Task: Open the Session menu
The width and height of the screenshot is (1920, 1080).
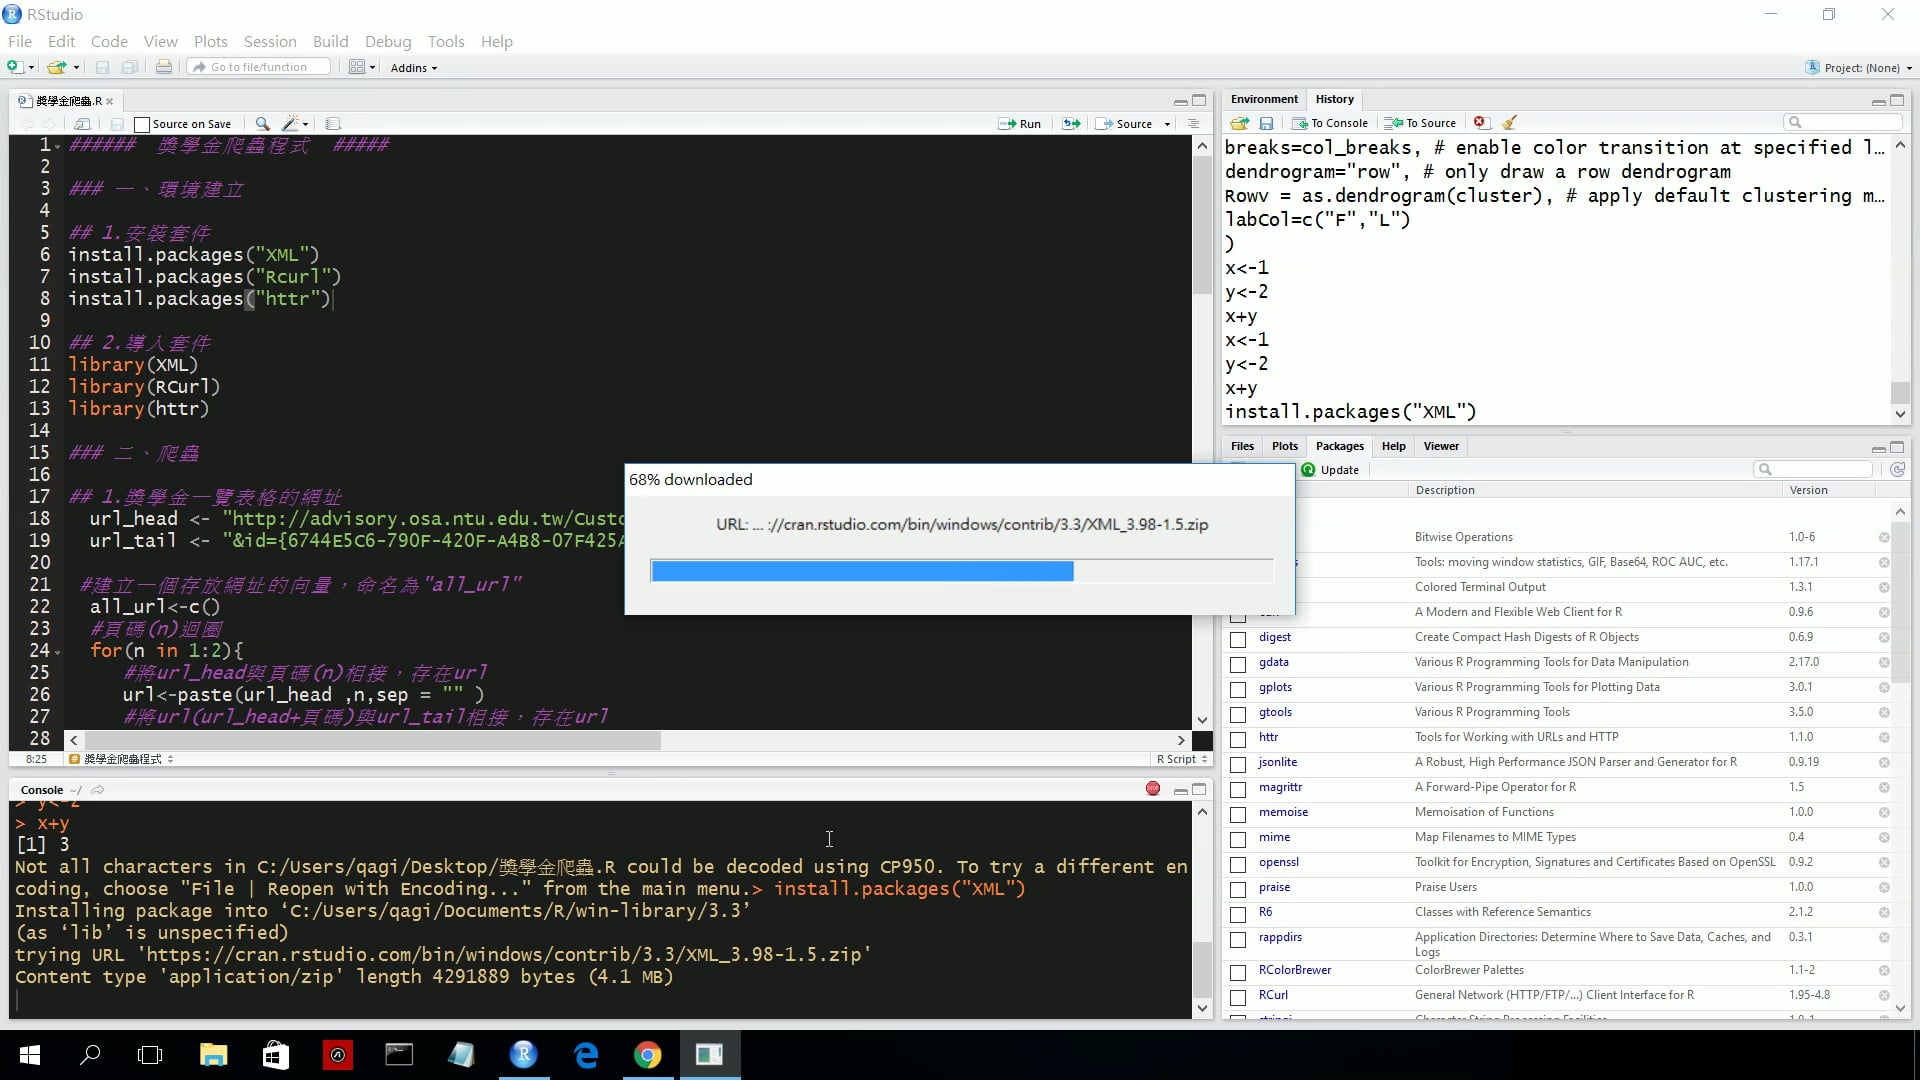Action: pos(270,41)
